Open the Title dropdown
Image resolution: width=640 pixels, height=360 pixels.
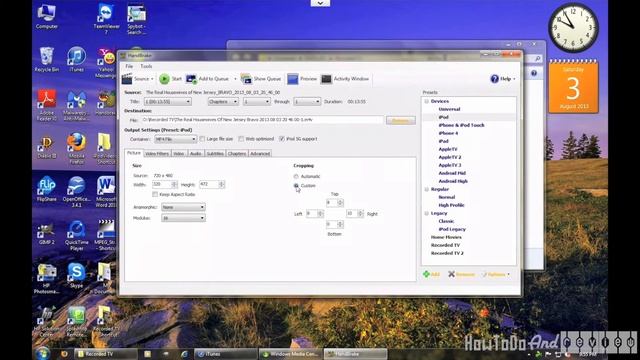click(x=168, y=102)
